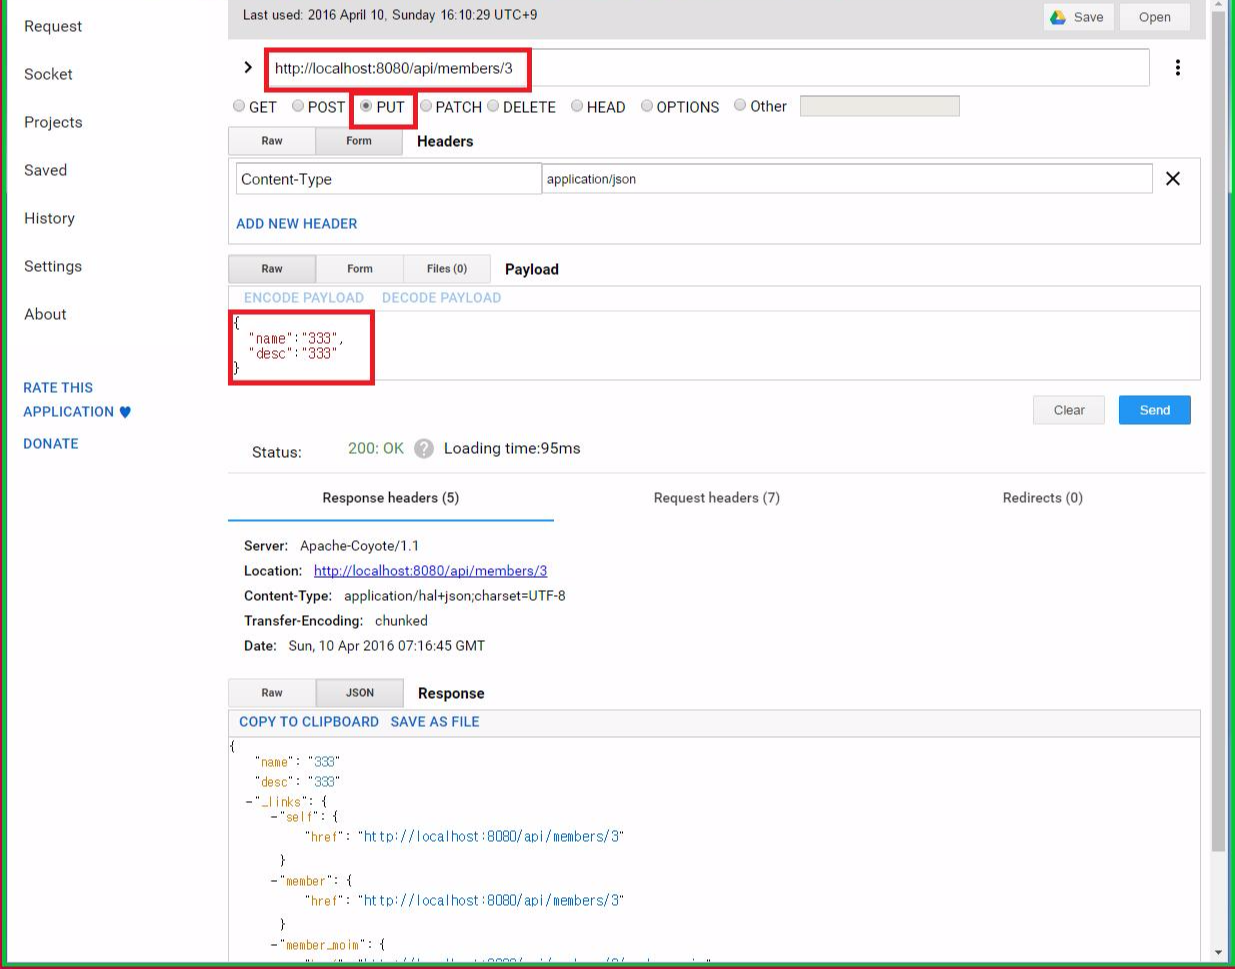Viewport: 1235px width, 969px height.
Task: Click the request URL input field
Action: click(707, 68)
